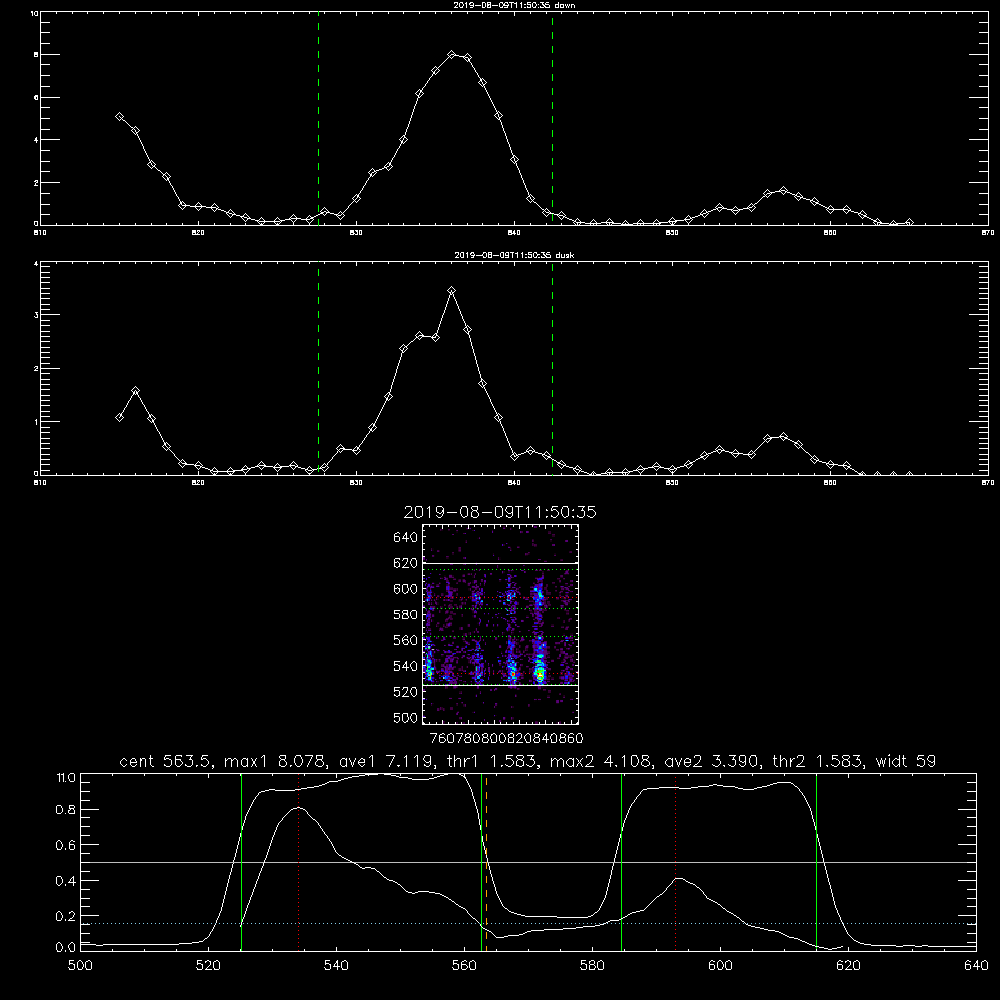The height and width of the screenshot is (1000, 1000).
Task: Click the orange dashed vertical line in the bottom plot
Action: (x=487, y=861)
